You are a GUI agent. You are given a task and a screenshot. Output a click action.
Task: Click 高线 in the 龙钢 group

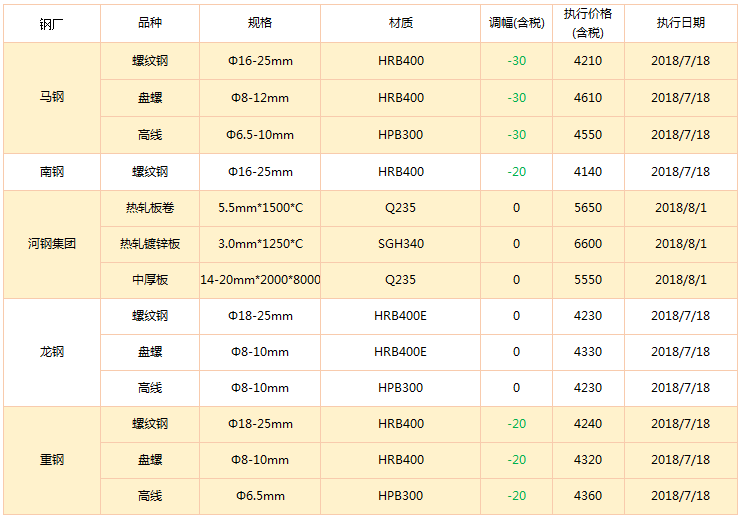[x=150, y=388]
